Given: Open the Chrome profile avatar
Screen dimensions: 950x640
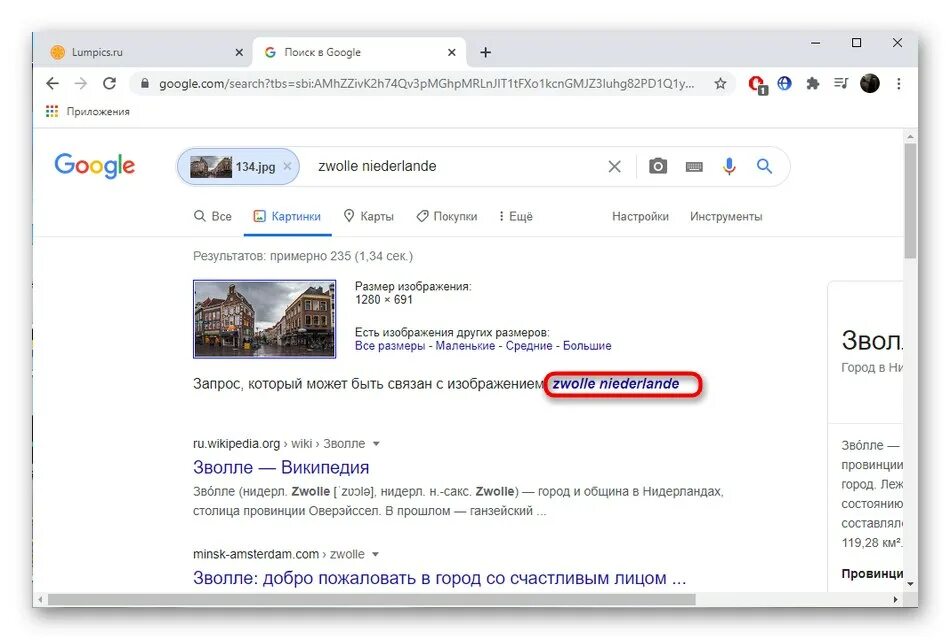Looking at the screenshot, I should 869,84.
